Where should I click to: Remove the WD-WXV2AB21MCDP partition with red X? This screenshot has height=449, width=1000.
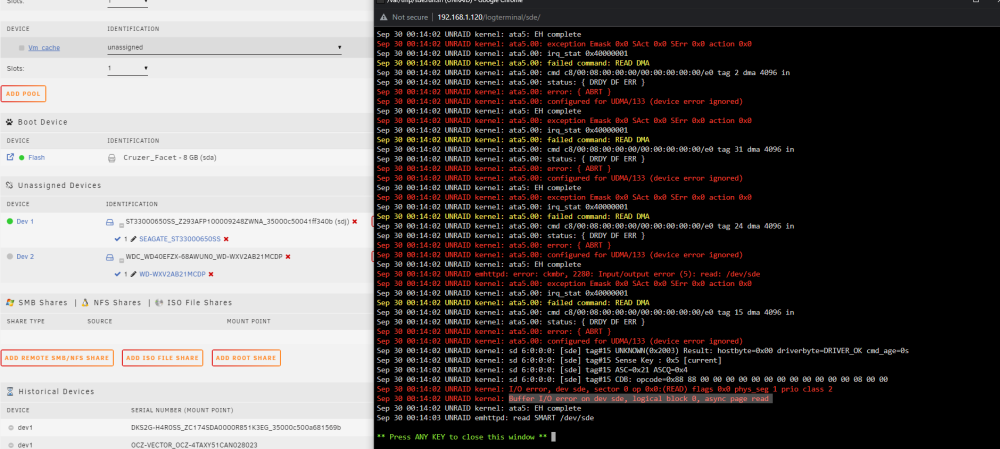(x=210, y=274)
